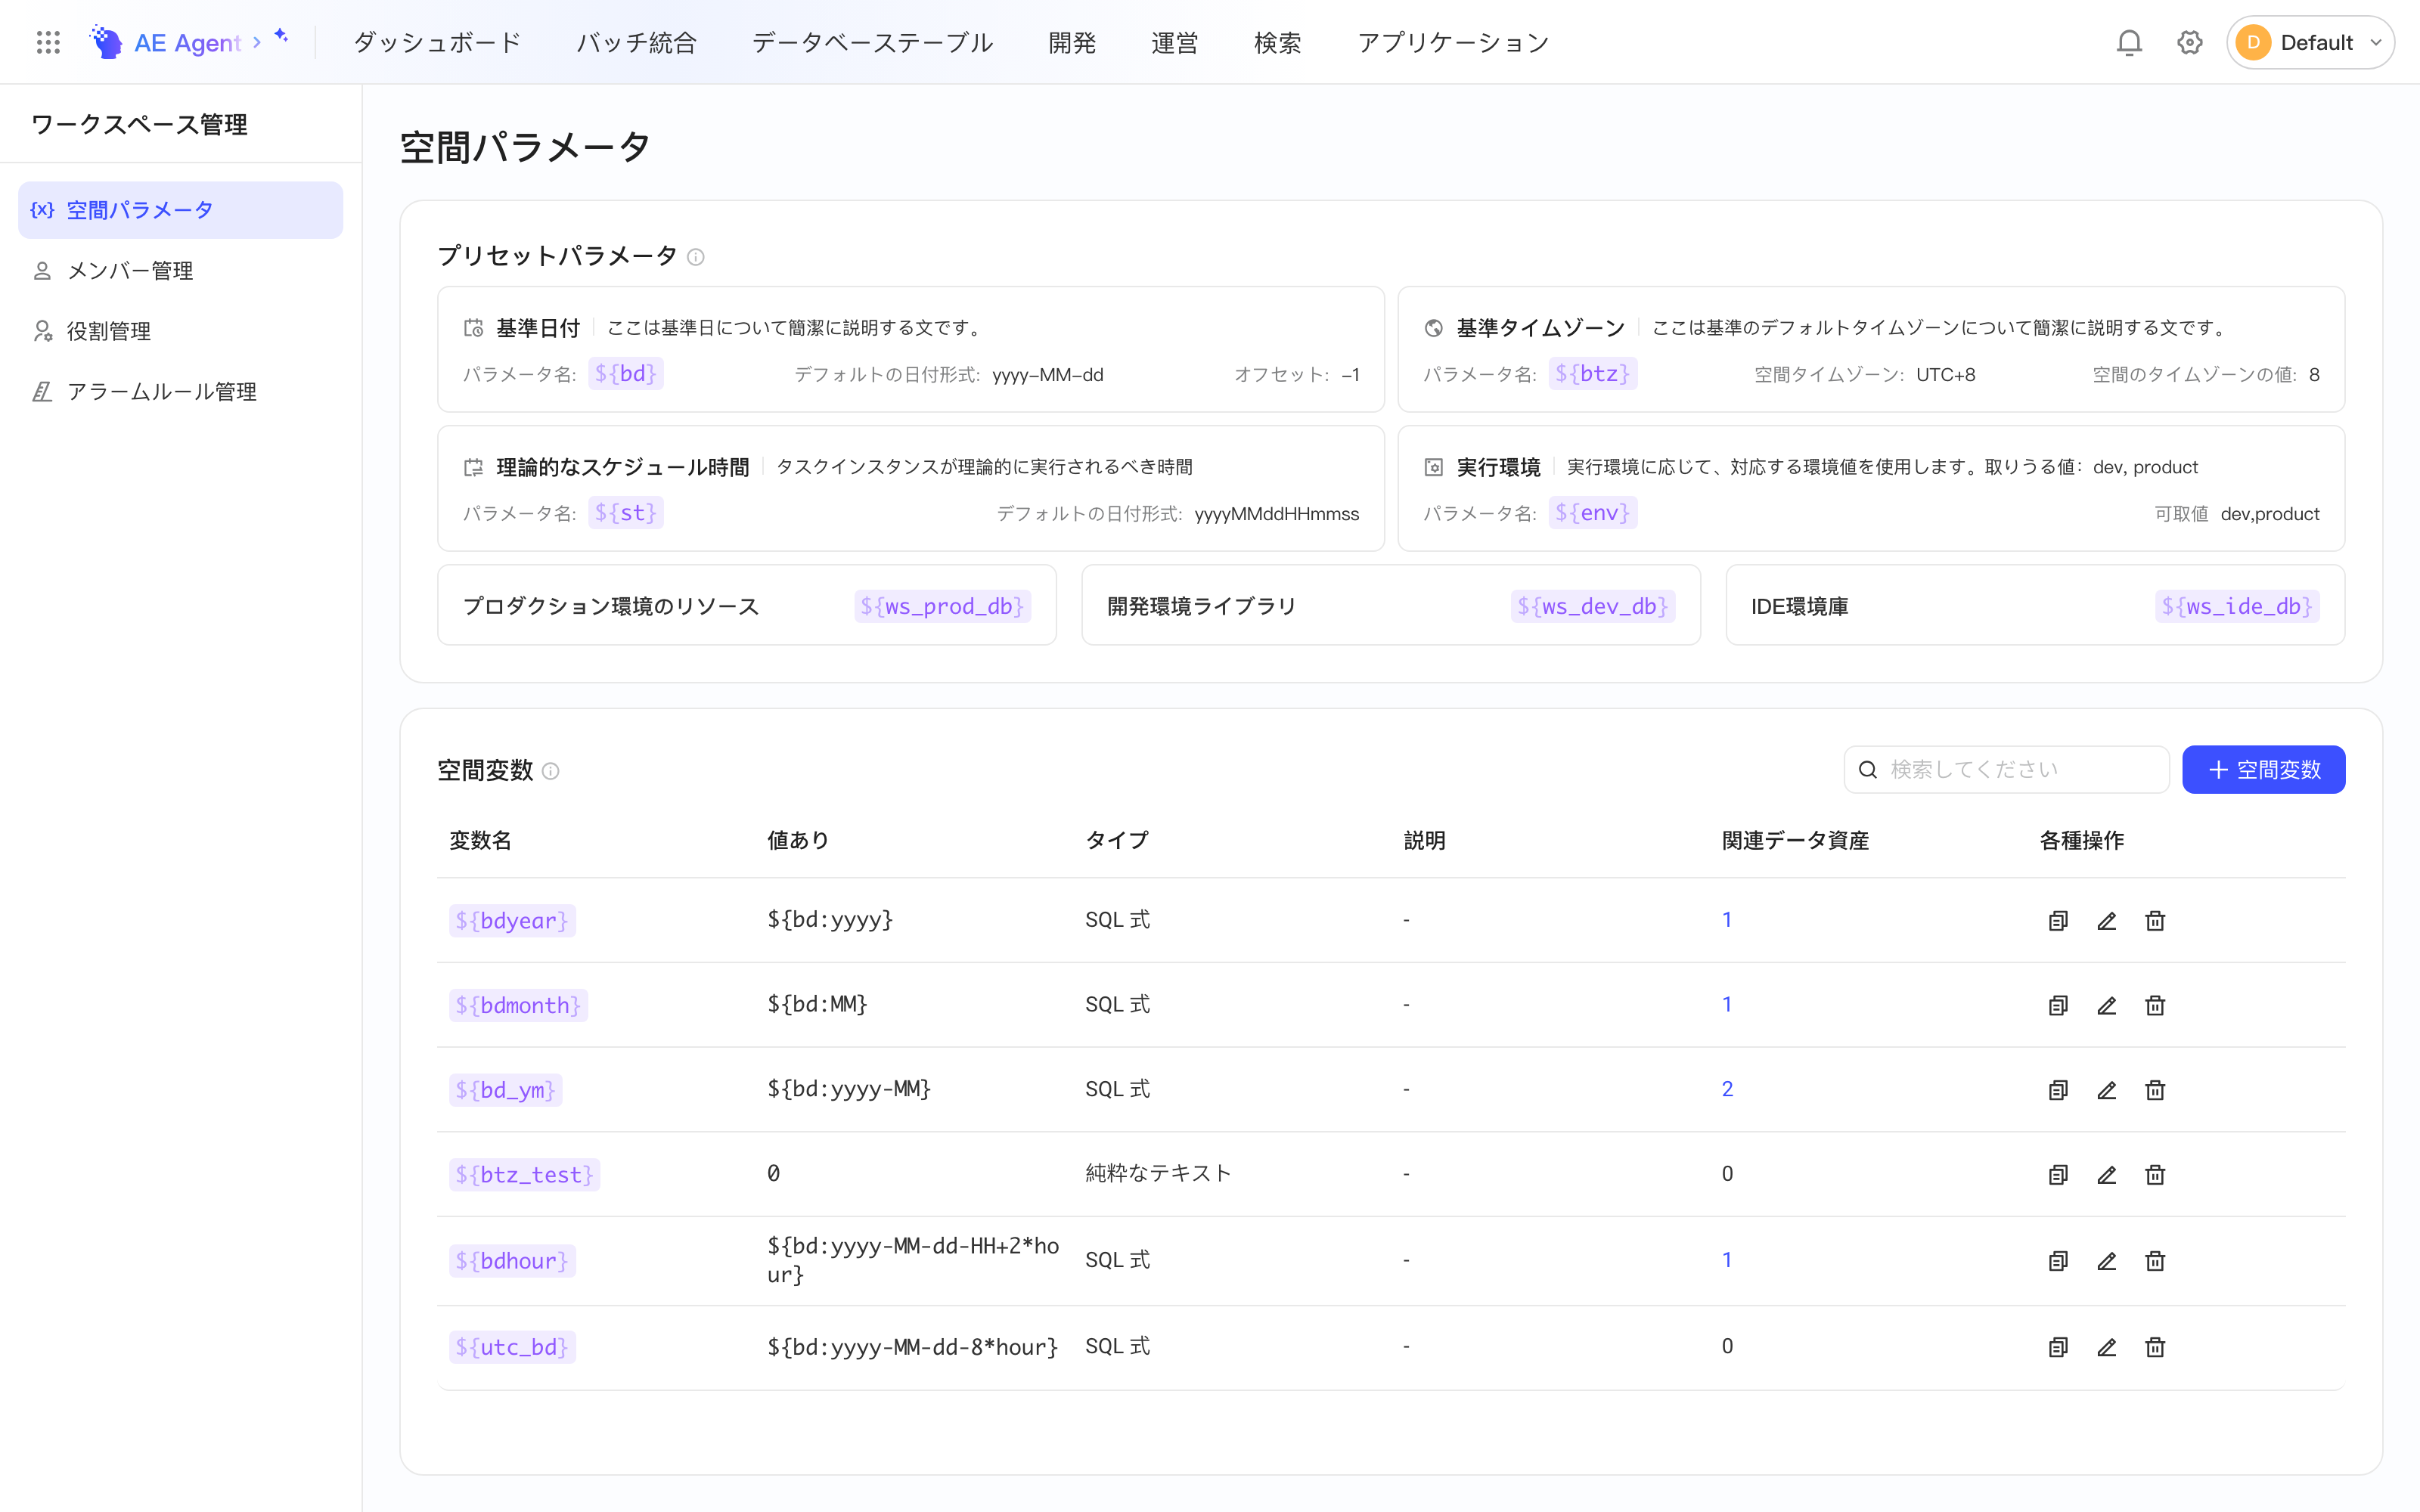The image size is (2420, 1512).
Task: Select メンバー管理 in the sidebar
Action: coord(180,271)
